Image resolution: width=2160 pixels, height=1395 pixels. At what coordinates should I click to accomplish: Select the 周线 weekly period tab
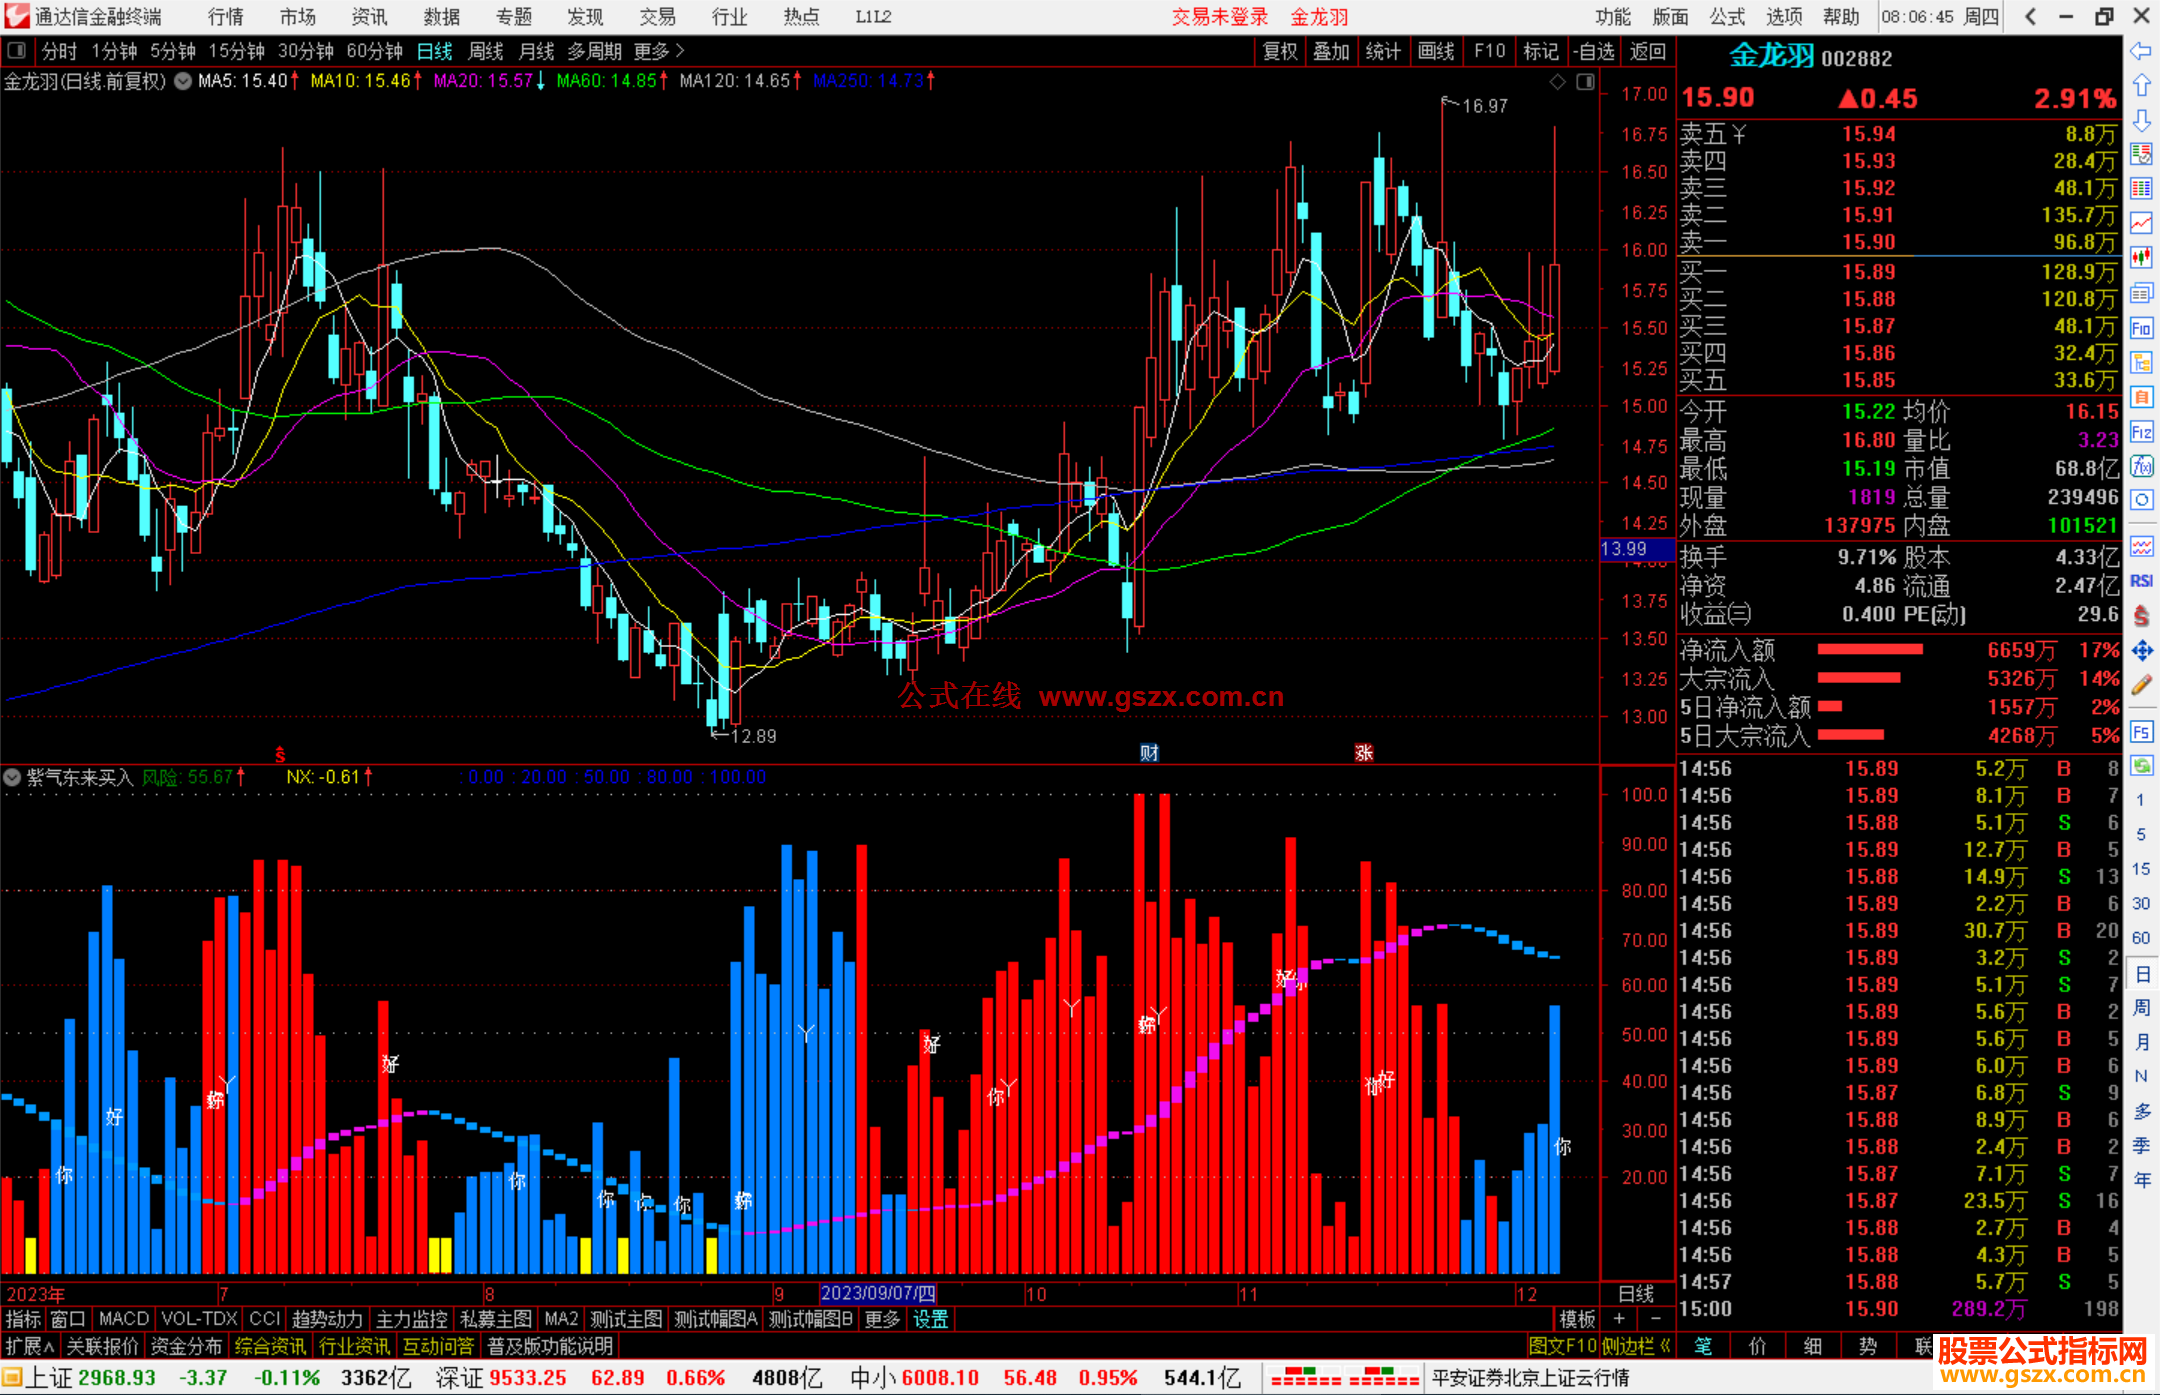tap(486, 51)
